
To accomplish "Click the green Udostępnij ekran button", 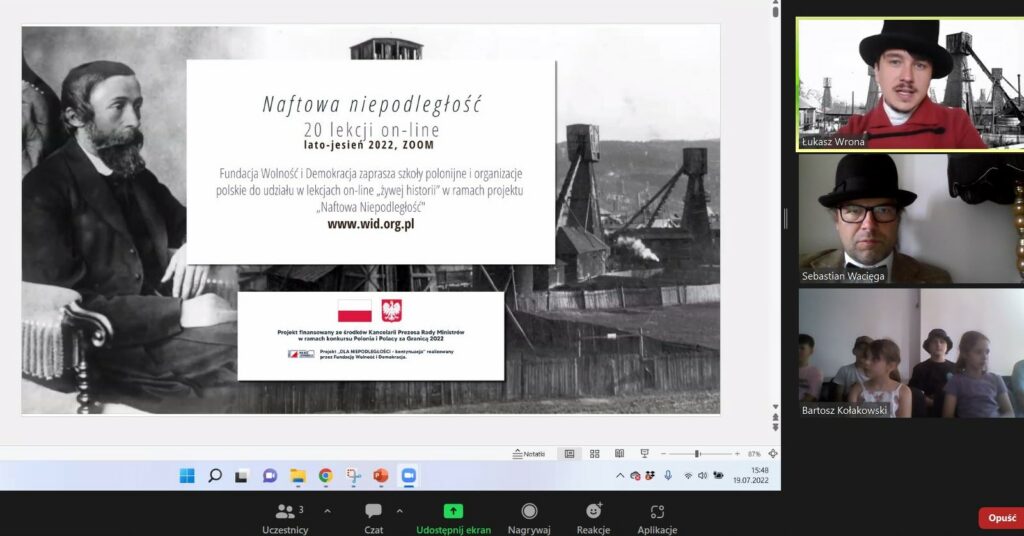I will (x=453, y=517).
